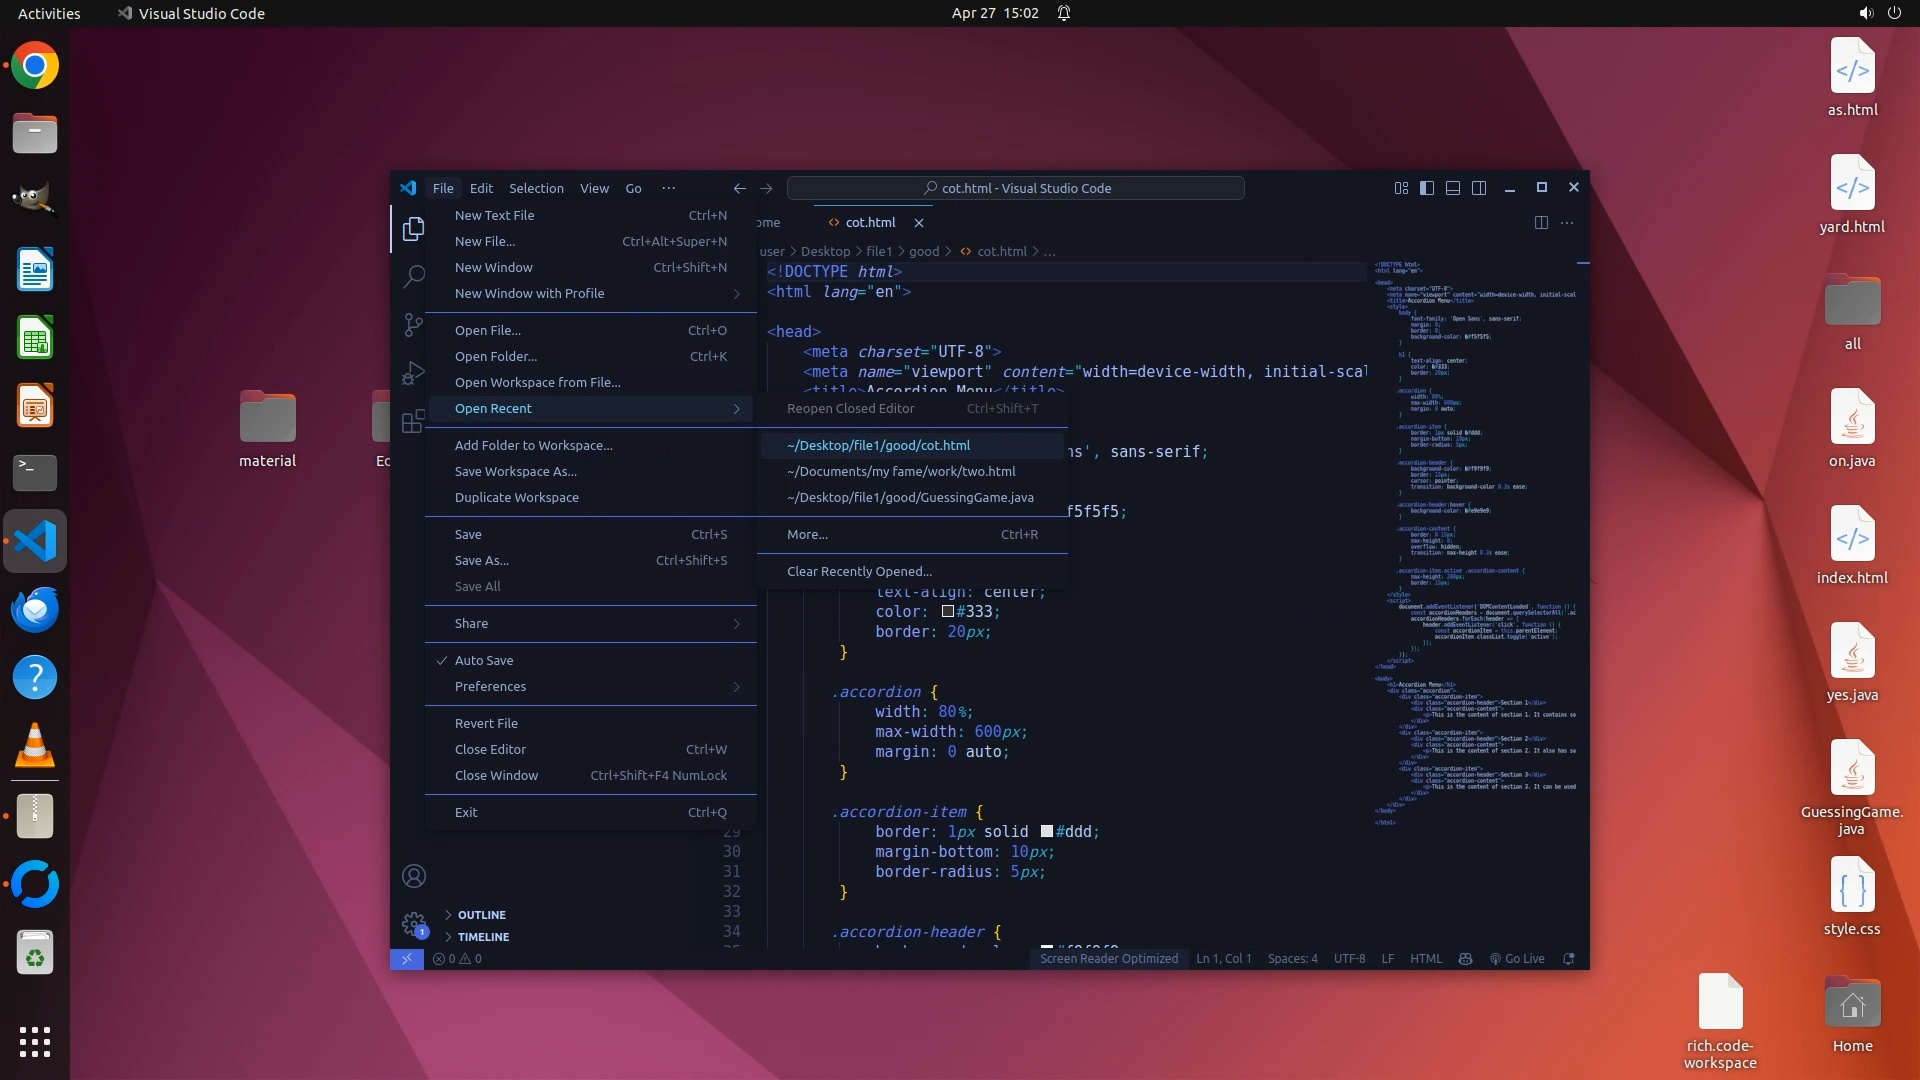Click the Split Editor Right icon
Image resolution: width=1920 pixels, height=1080 pixels.
1541,222
